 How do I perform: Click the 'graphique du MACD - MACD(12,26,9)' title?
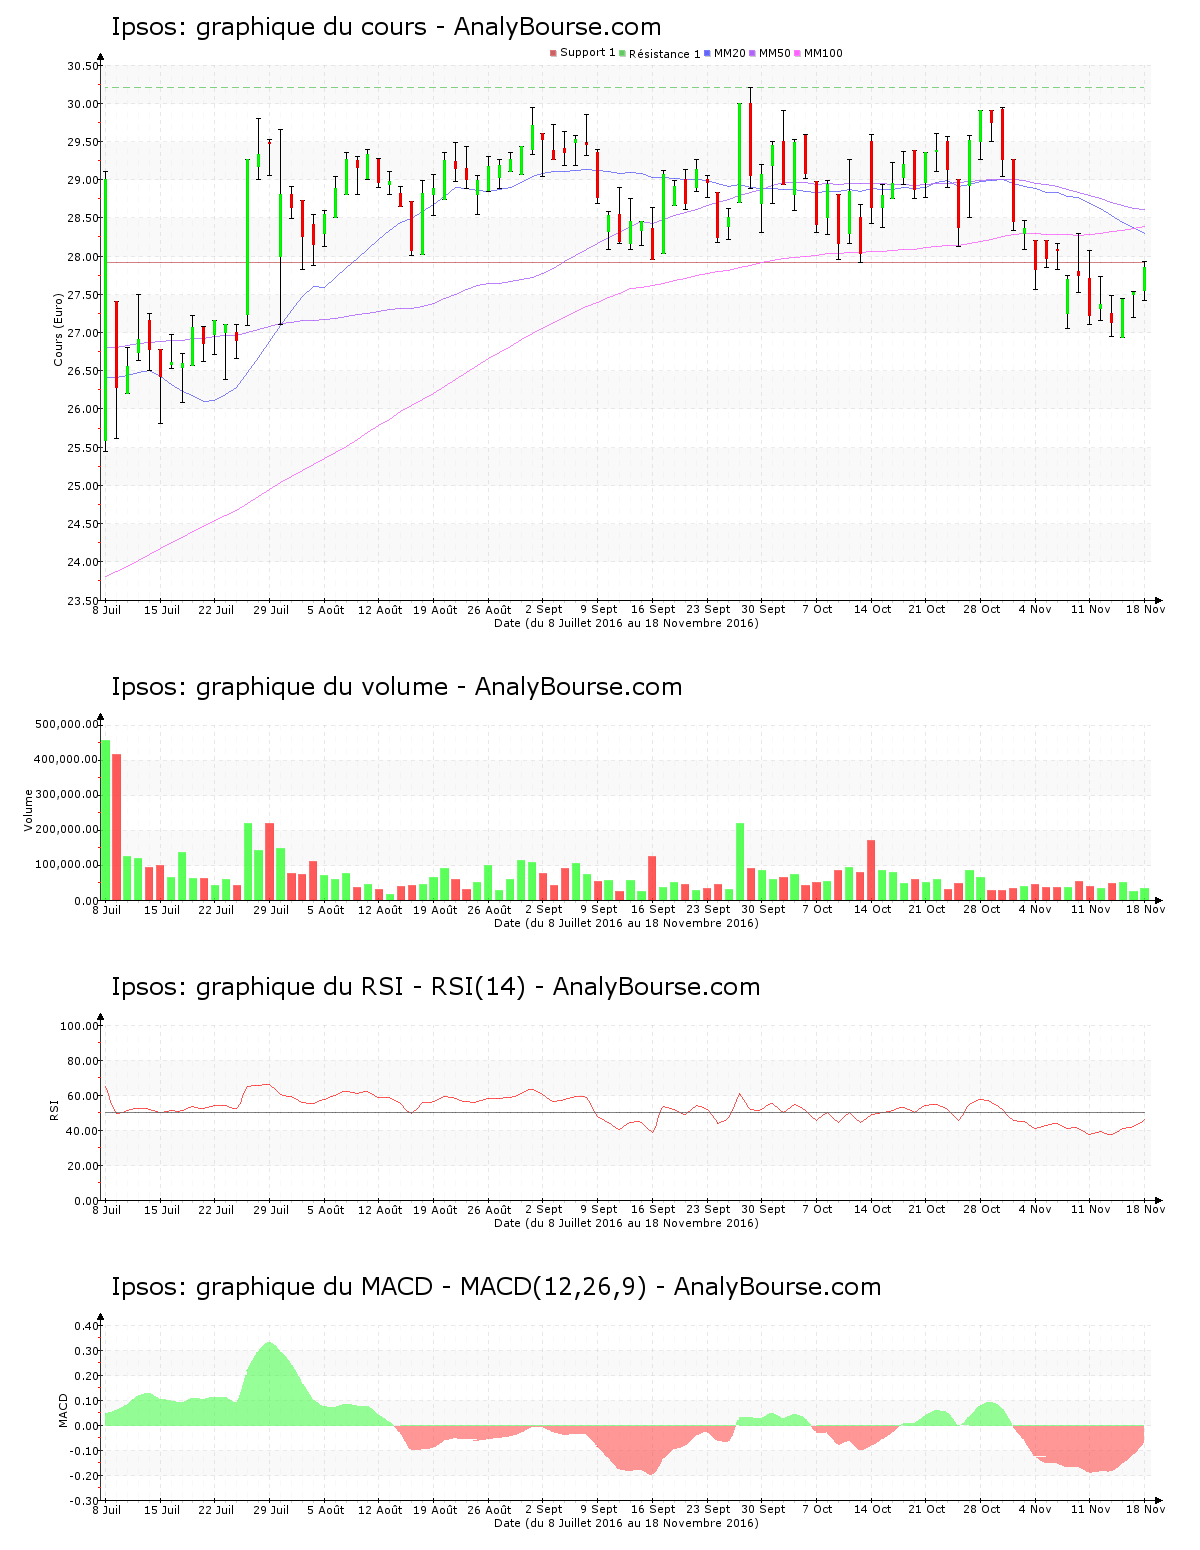422,1287
